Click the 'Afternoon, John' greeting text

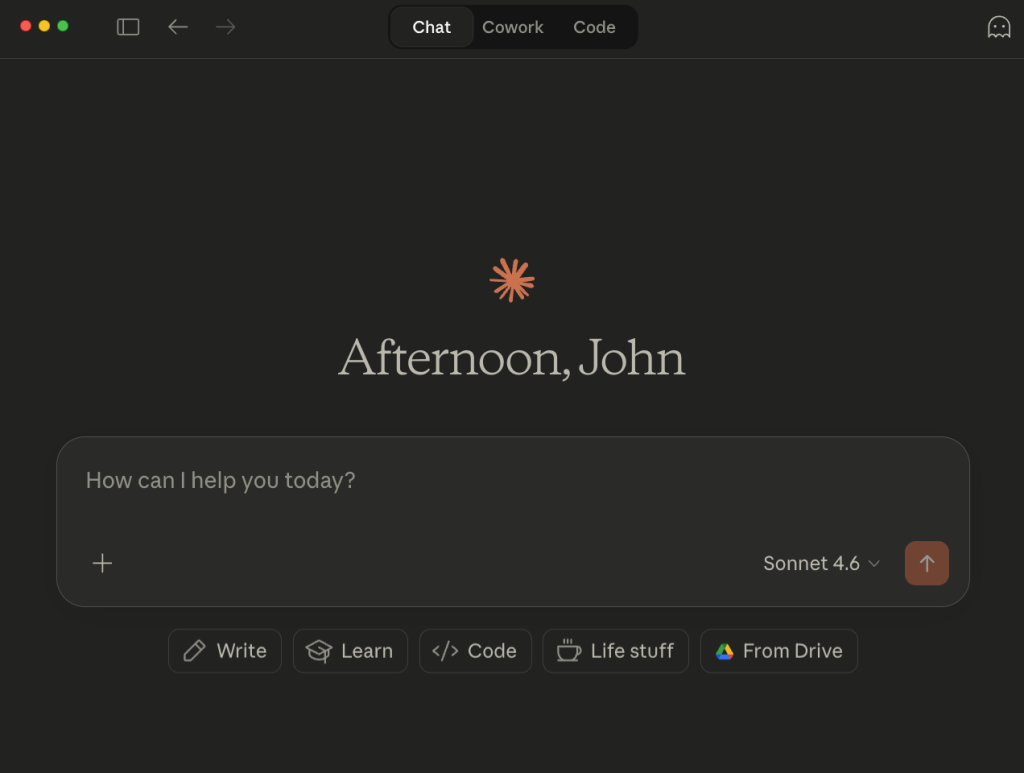pos(512,358)
